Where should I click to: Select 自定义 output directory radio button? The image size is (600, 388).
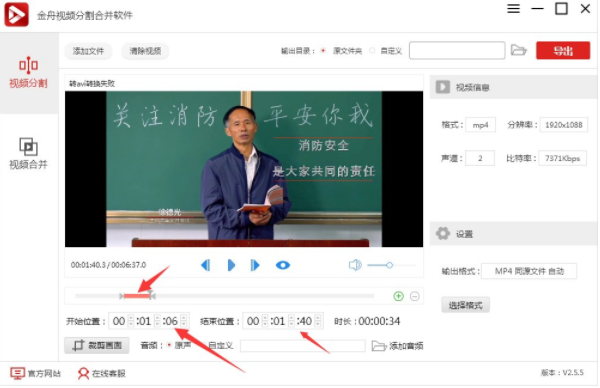pyautogui.click(x=372, y=51)
